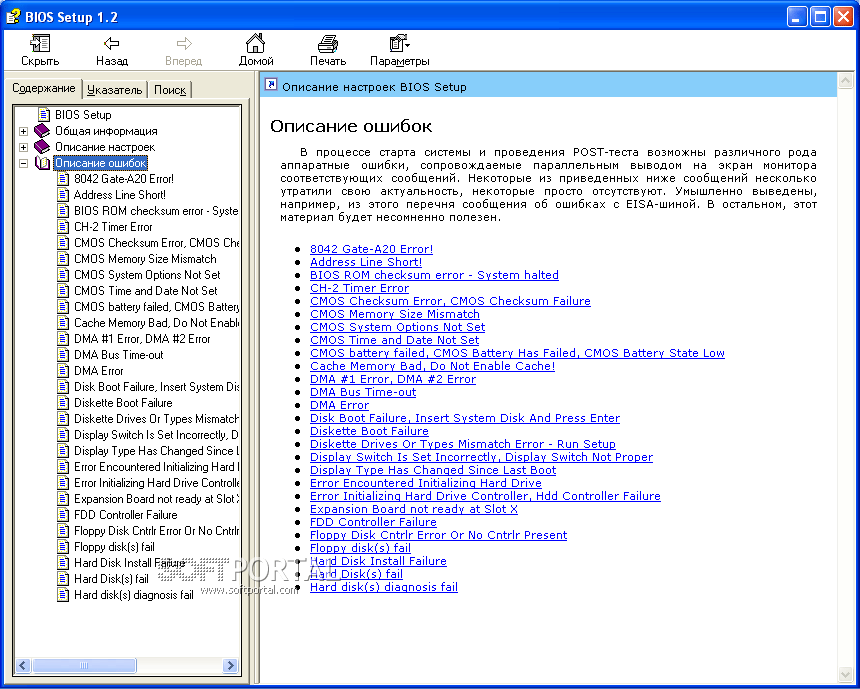Click the BIOS Setup title bar icon
860x689 pixels.
coord(13,16)
